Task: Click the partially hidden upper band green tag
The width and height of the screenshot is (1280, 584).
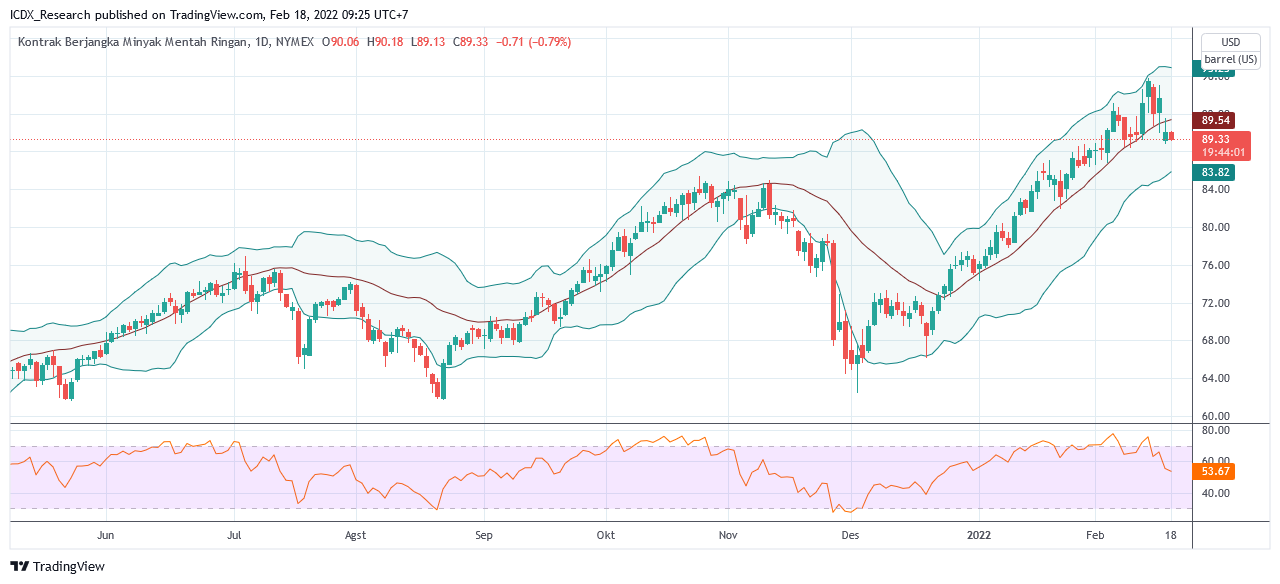Action: (1214, 71)
